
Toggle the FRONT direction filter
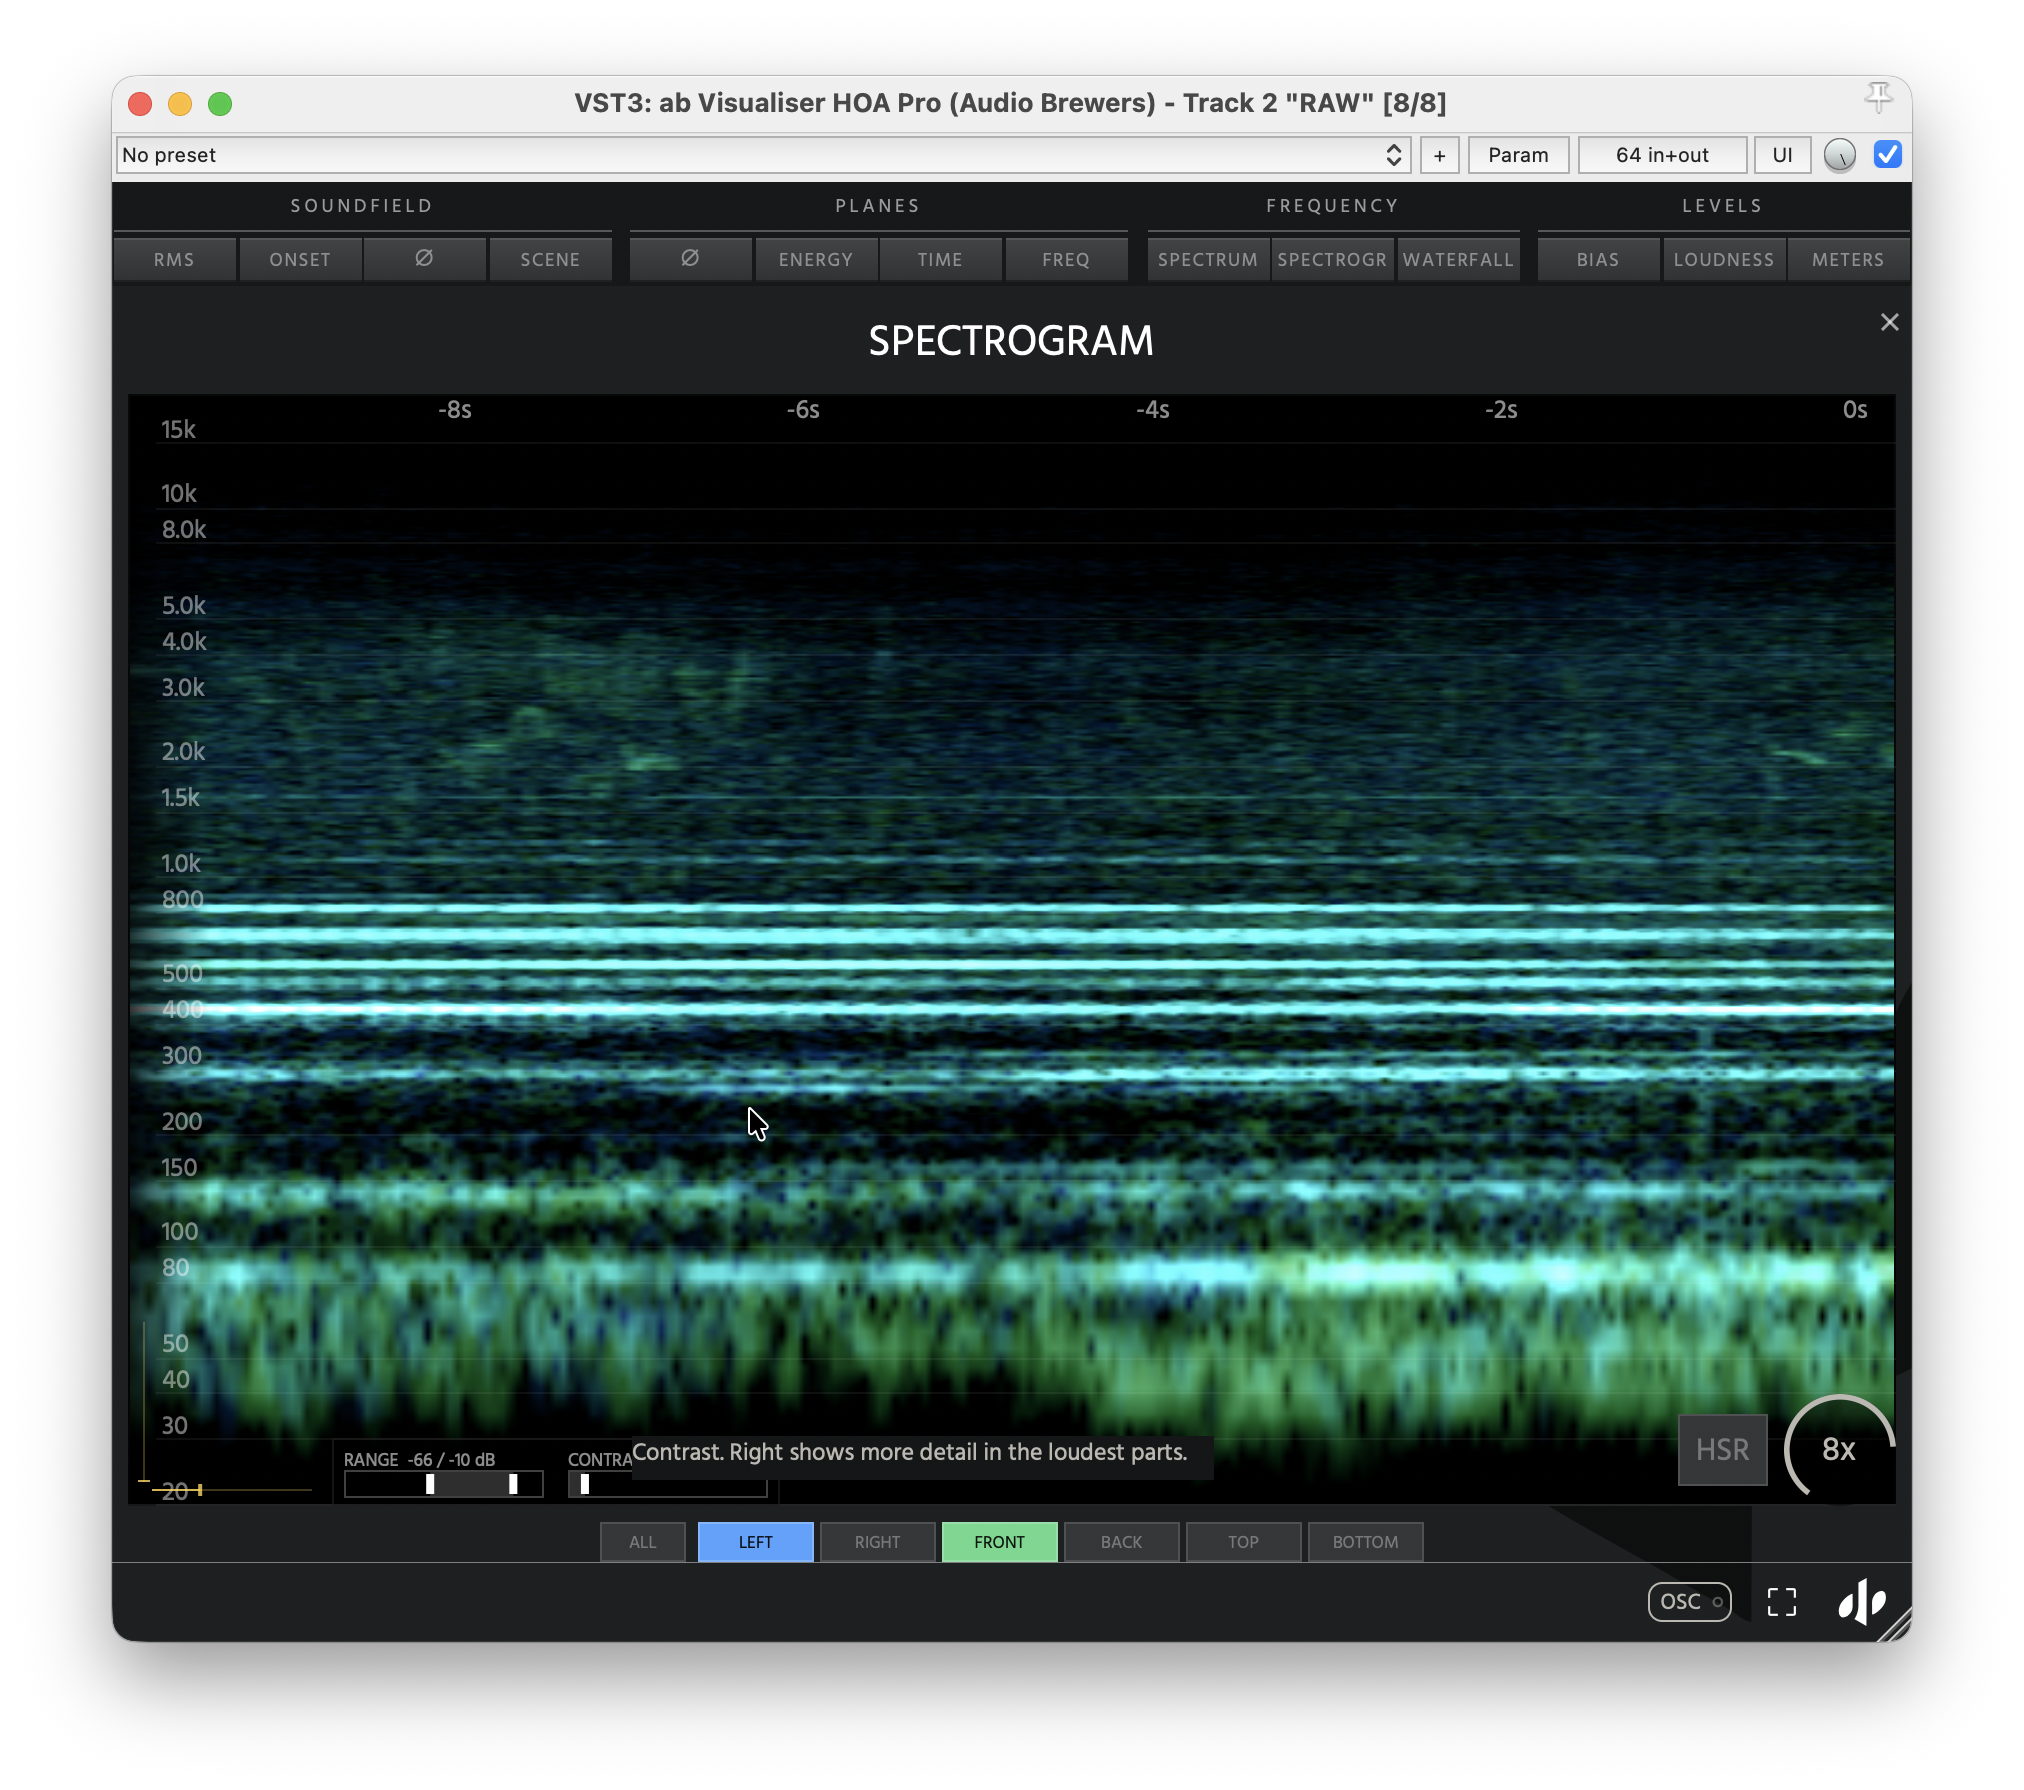[999, 1542]
